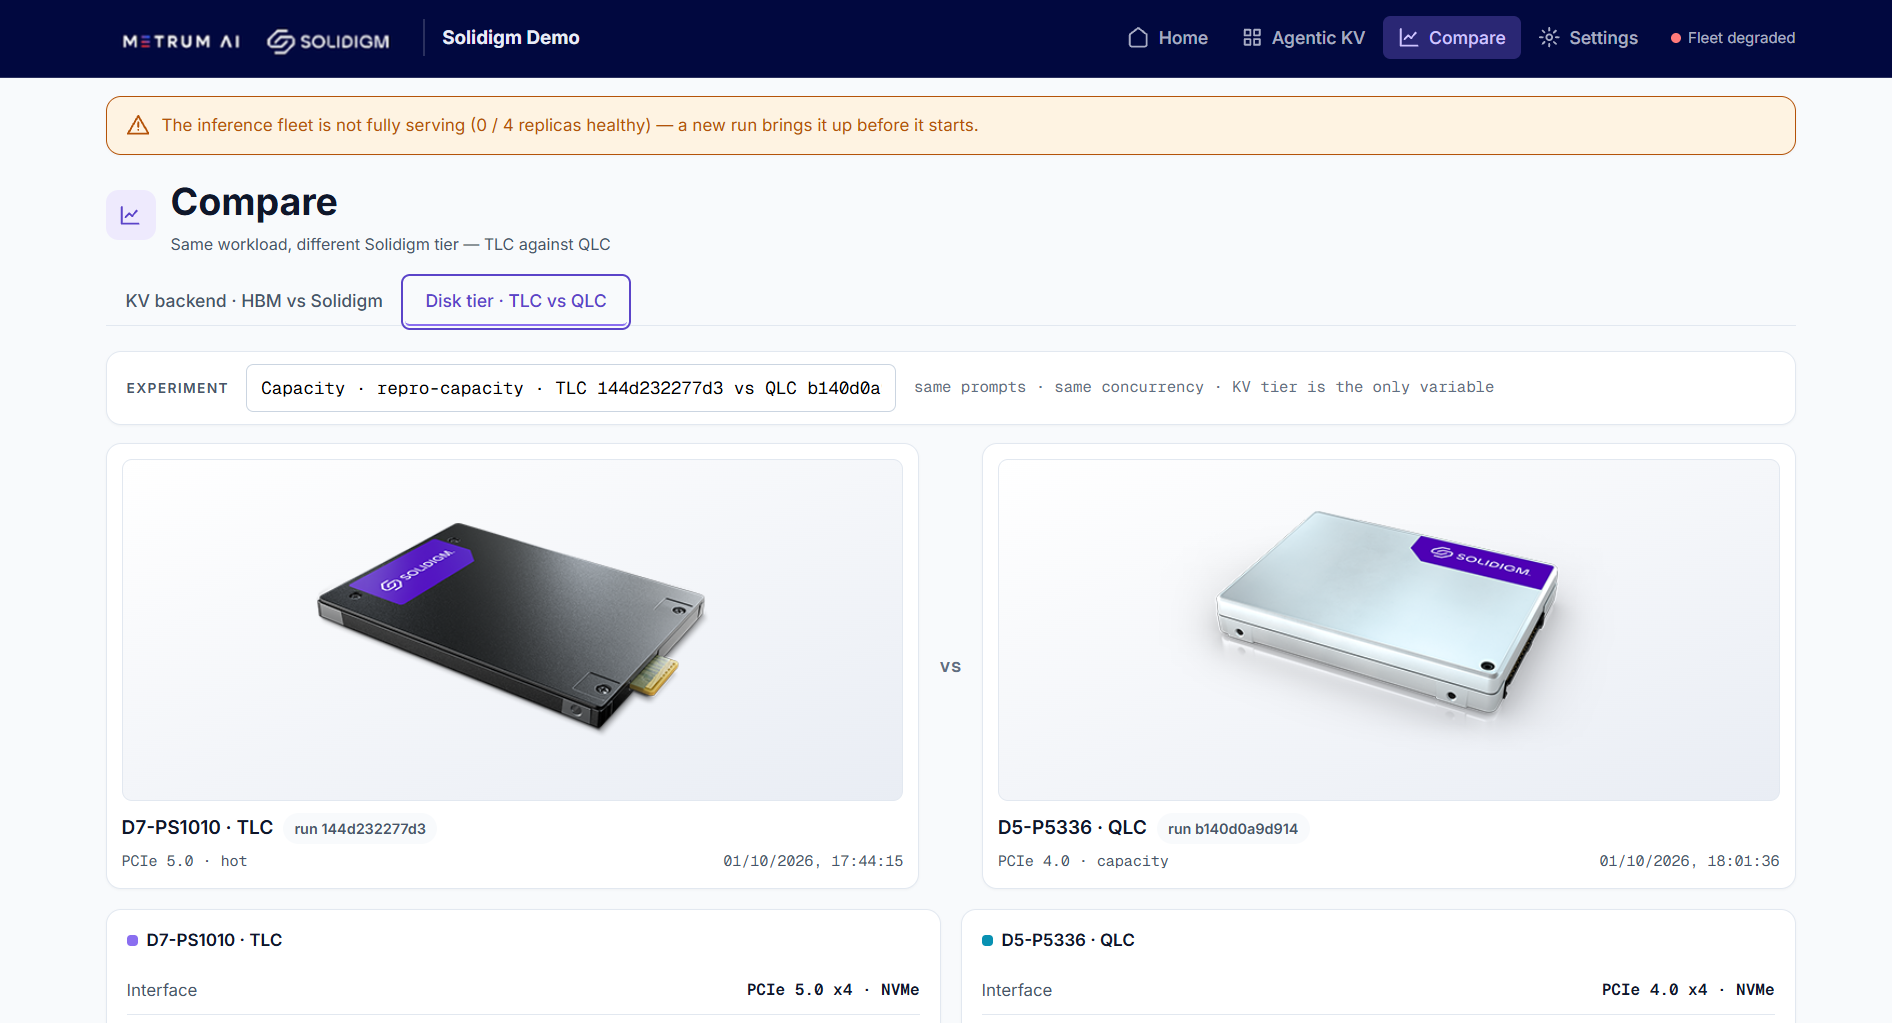
Task: Switch to KV backend · HBM vs Solidigm tab
Action: coord(254,301)
